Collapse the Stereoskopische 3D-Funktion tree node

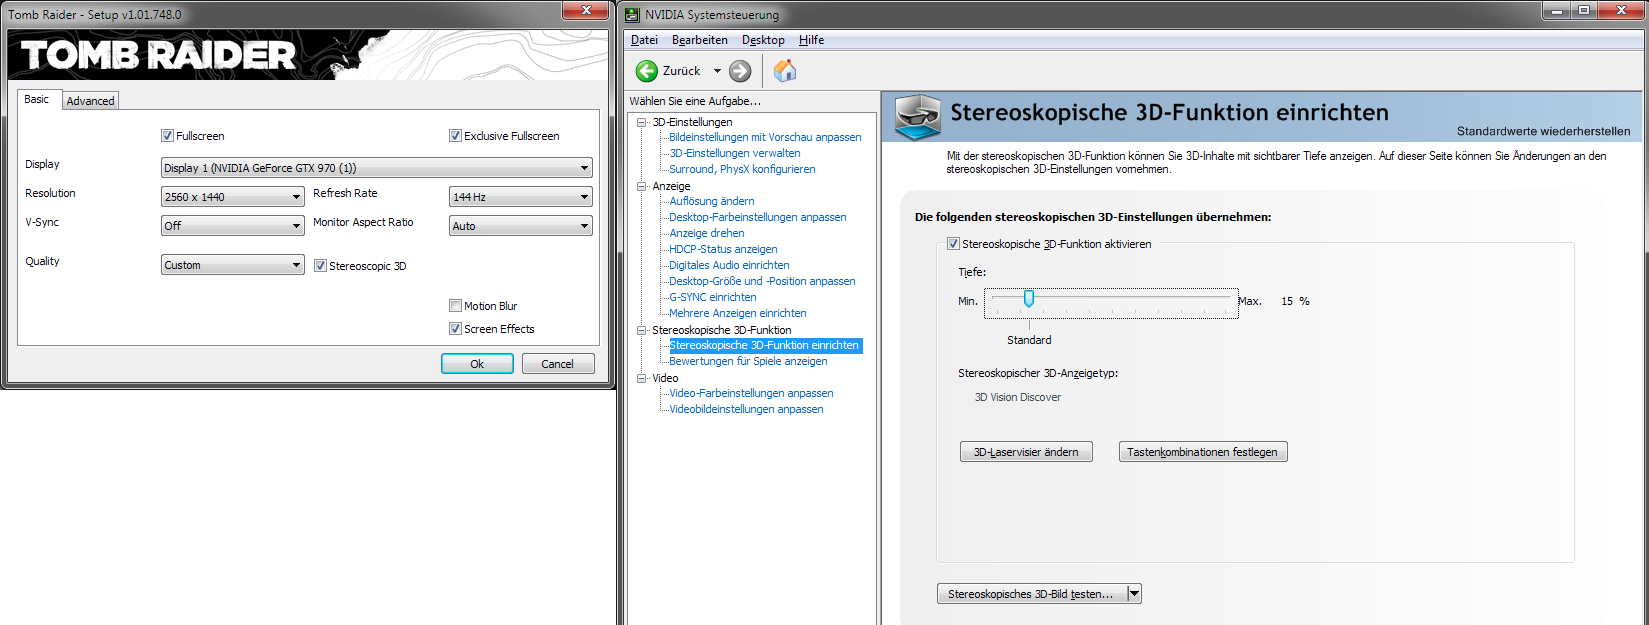pyautogui.click(x=642, y=330)
